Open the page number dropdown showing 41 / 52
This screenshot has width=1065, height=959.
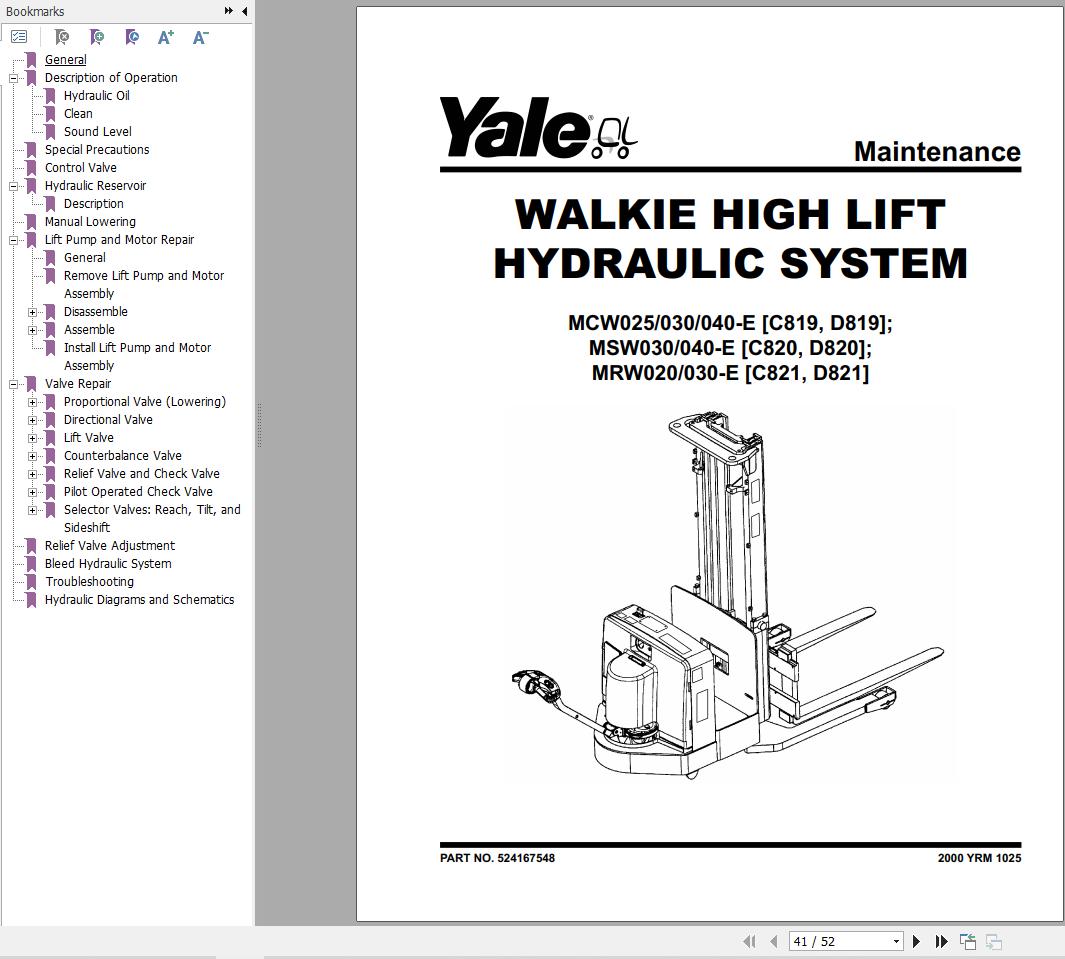point(896,941)
